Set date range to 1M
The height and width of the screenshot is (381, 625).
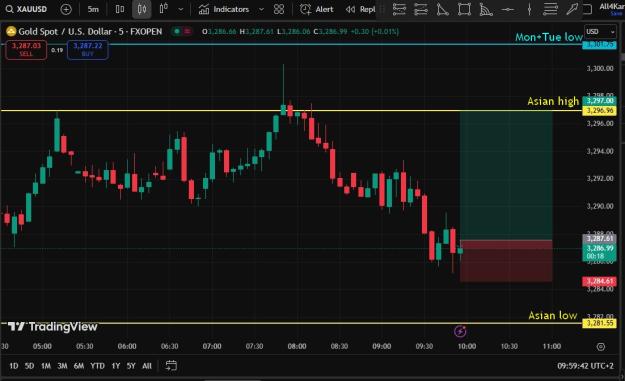click(x=46, y=365)
